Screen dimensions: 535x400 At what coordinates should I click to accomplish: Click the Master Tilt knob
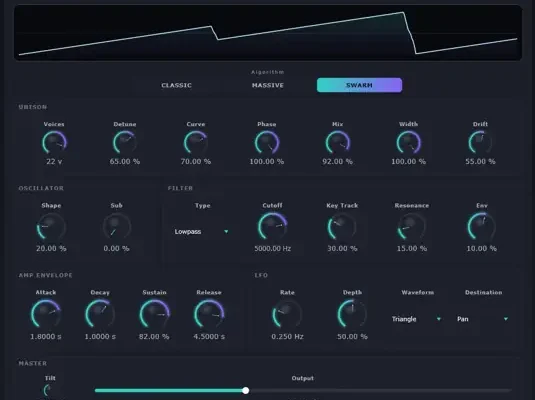[x=50, y=391]
